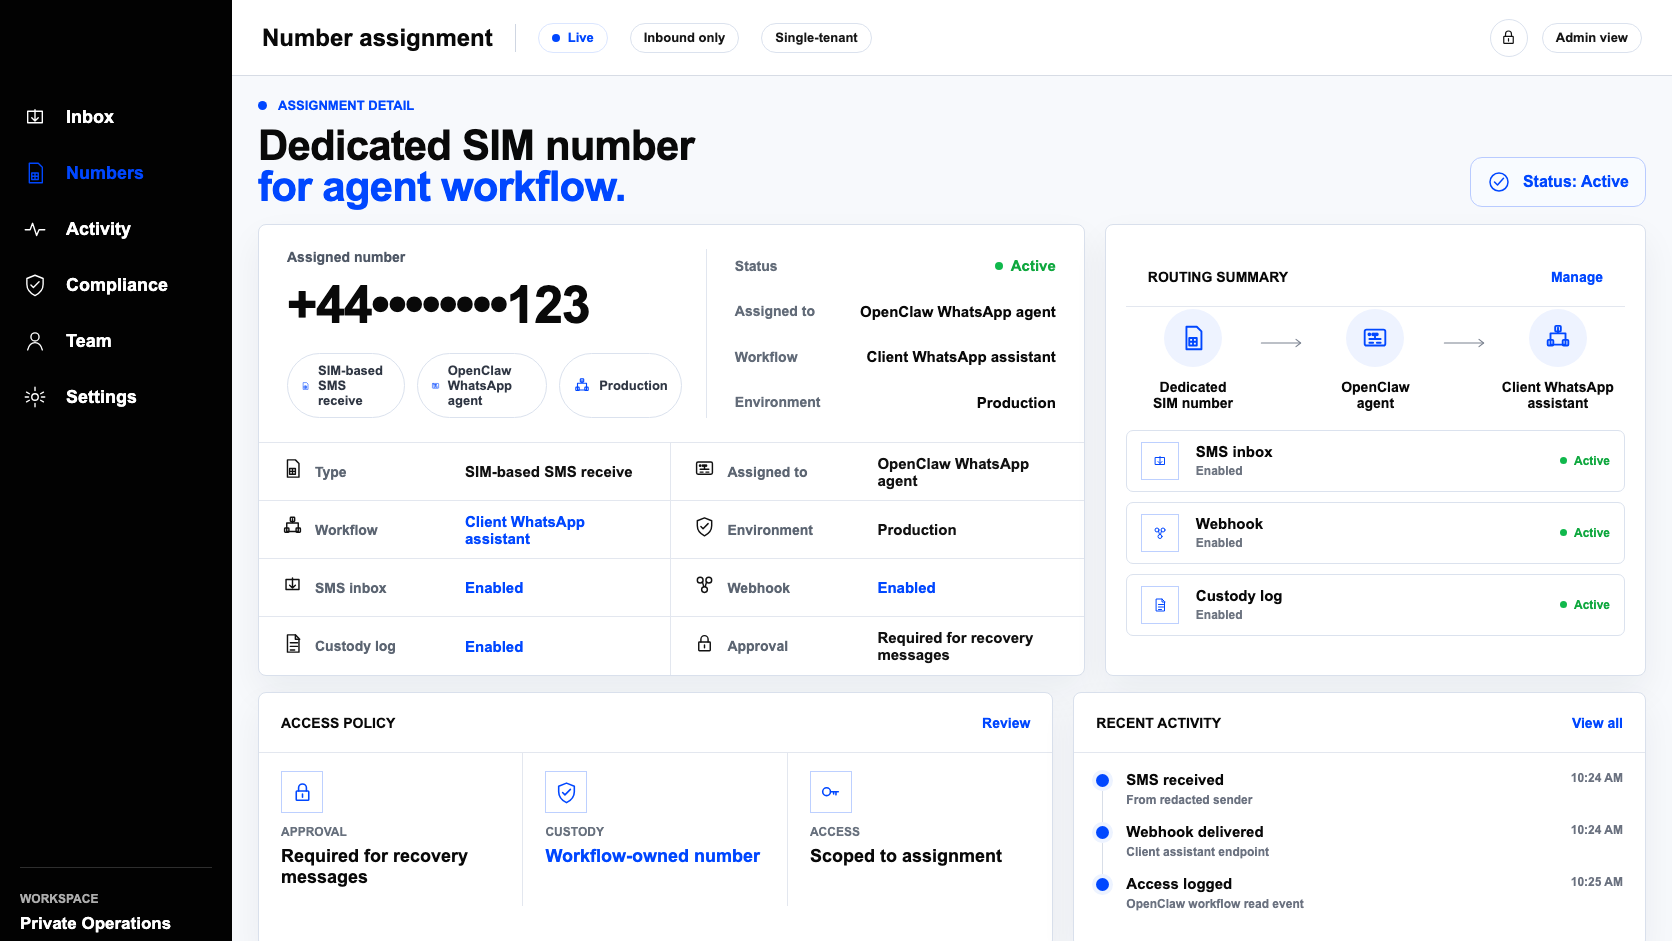Click the Private Operations workspace label
This screenshot has height=941, width=1672.
(95, 923)
